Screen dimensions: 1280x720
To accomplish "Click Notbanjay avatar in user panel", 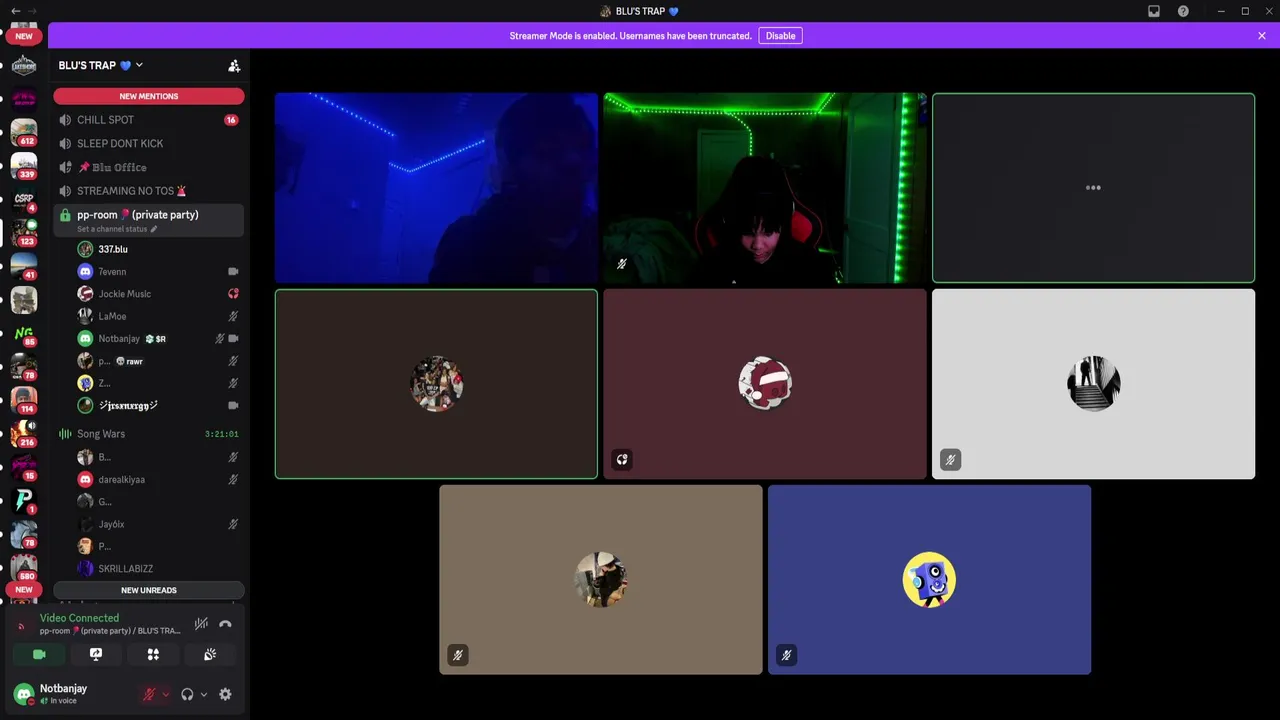I will click(x=24, y=694).
